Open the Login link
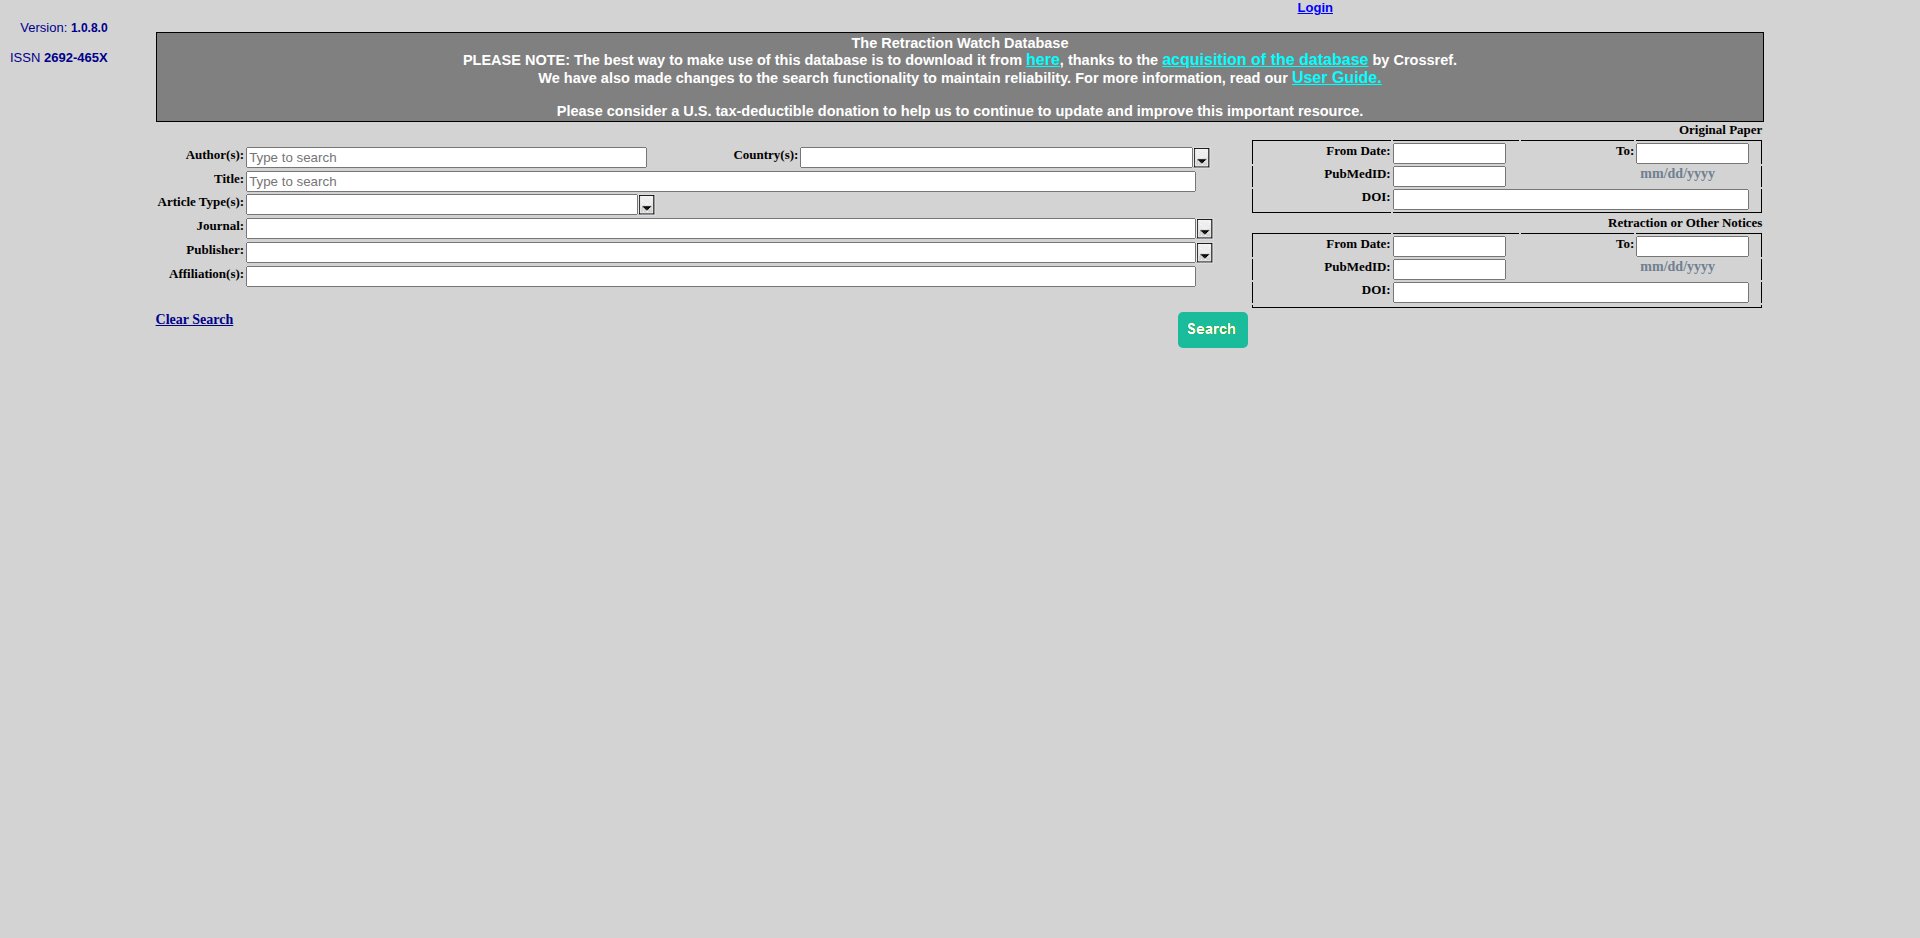 tap(1315, 8)
